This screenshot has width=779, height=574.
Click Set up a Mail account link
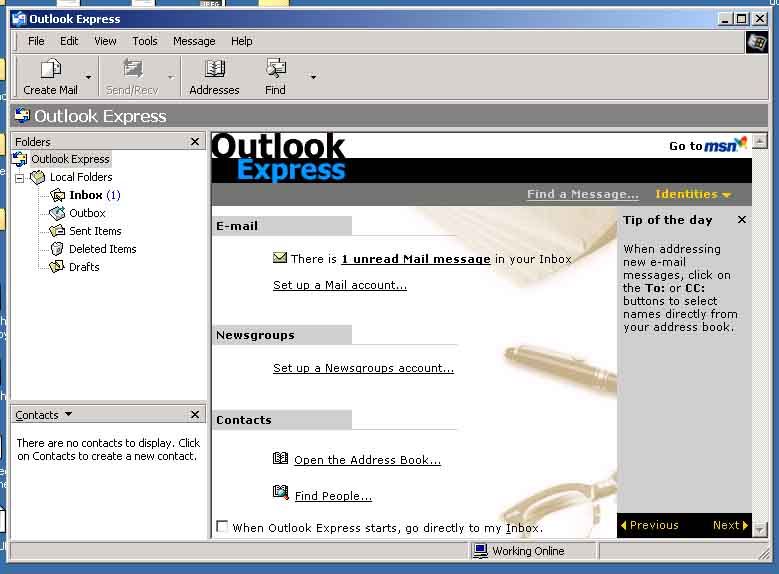[340, 285]
